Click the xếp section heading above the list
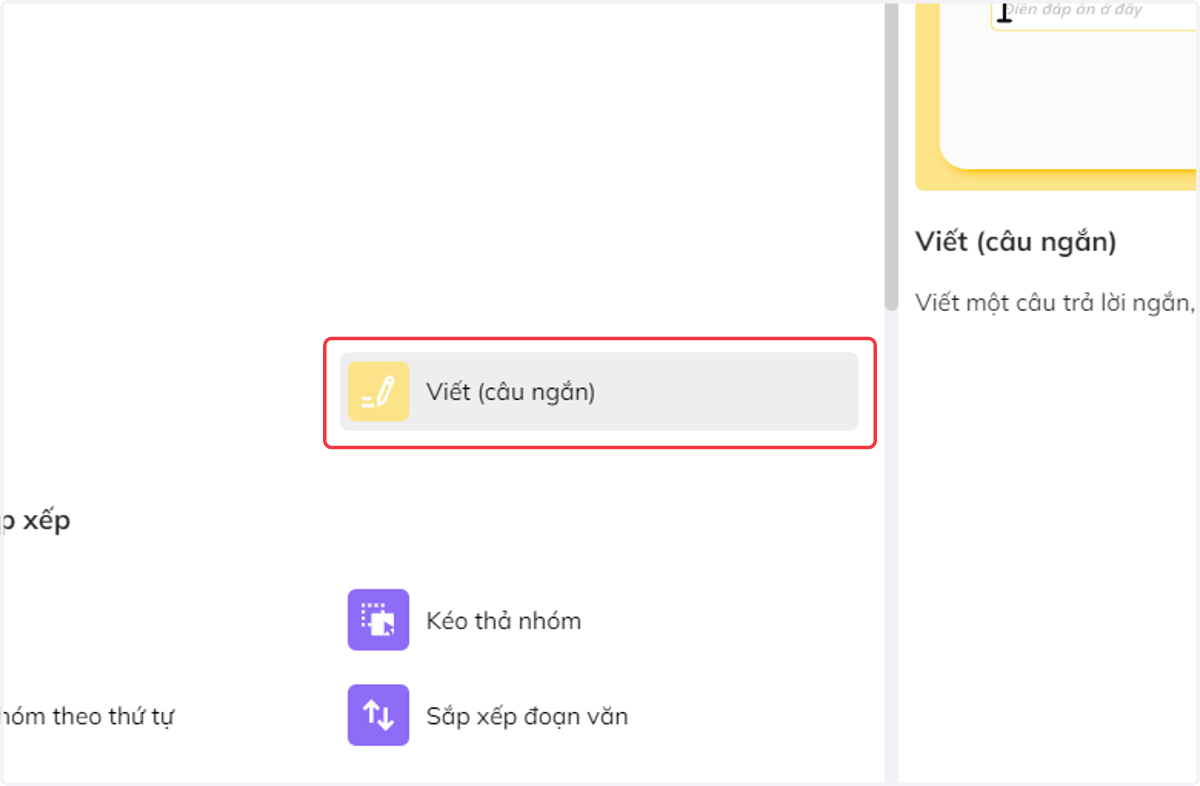 (35, 522)
